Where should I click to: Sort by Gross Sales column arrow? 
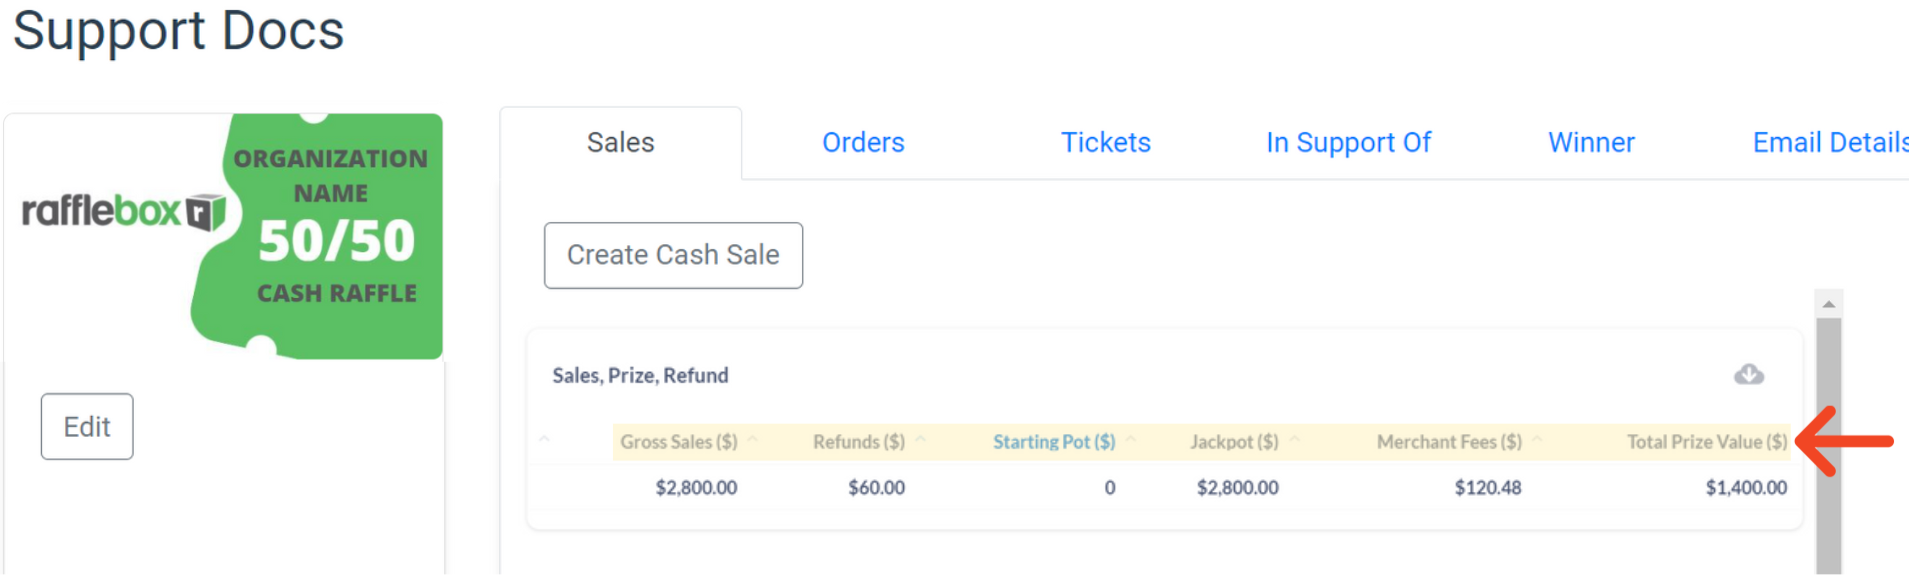[753, 440]
